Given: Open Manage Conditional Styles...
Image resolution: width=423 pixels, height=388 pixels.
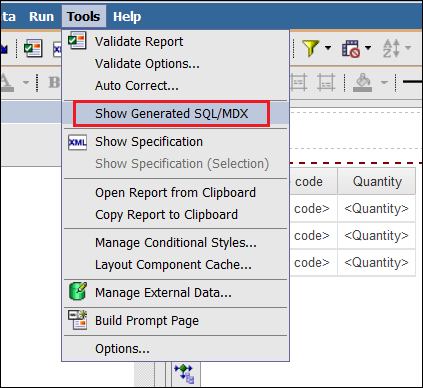Looking at the screenshot, I should 176,243.
